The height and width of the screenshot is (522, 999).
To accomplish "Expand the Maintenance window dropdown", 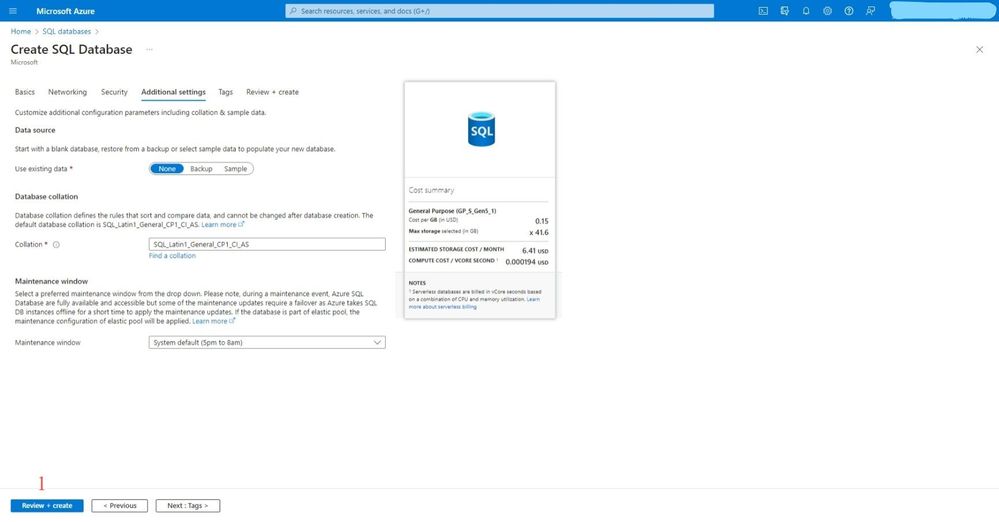I will [267, 343].
